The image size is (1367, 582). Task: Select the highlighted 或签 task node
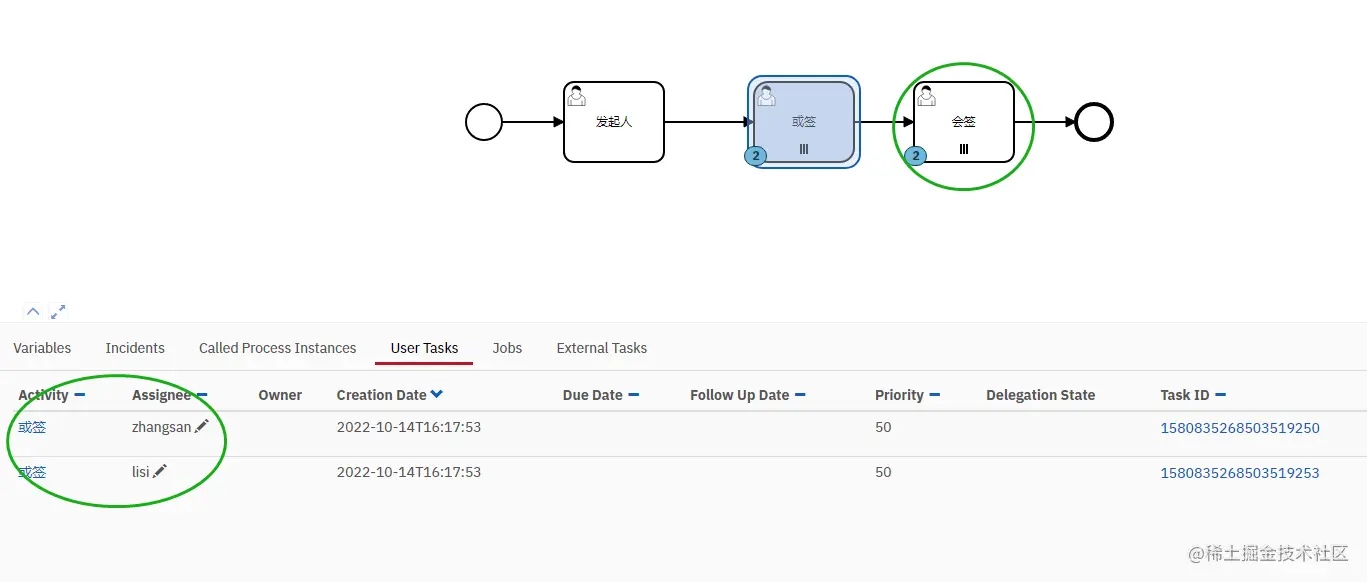pyautogui.click(x=804, y=122)
